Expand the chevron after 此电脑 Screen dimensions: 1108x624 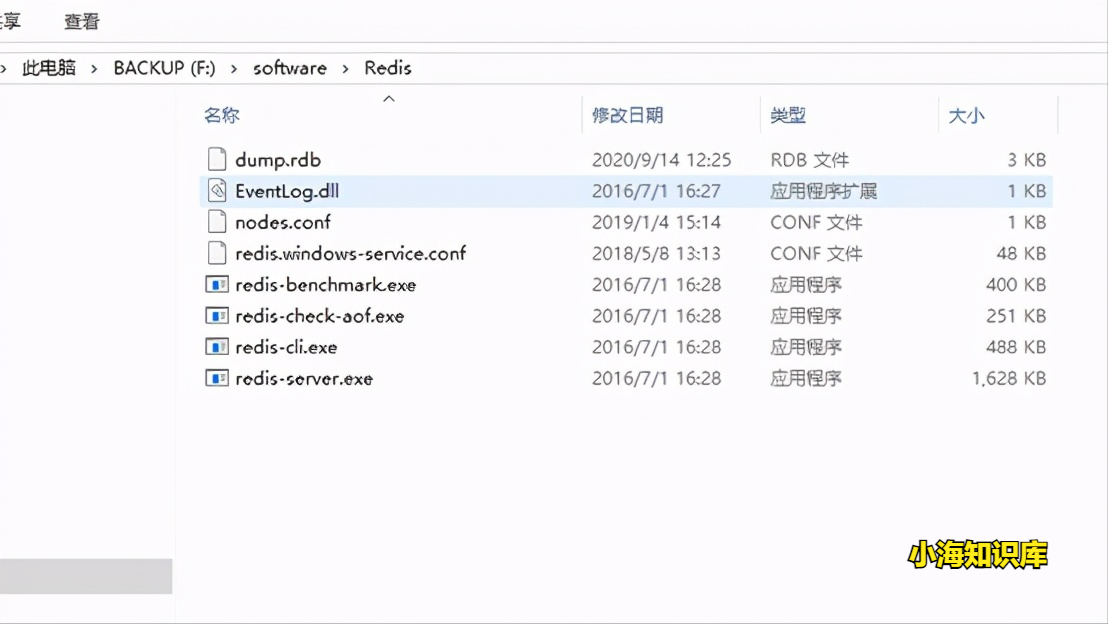(x=94, y=69)
